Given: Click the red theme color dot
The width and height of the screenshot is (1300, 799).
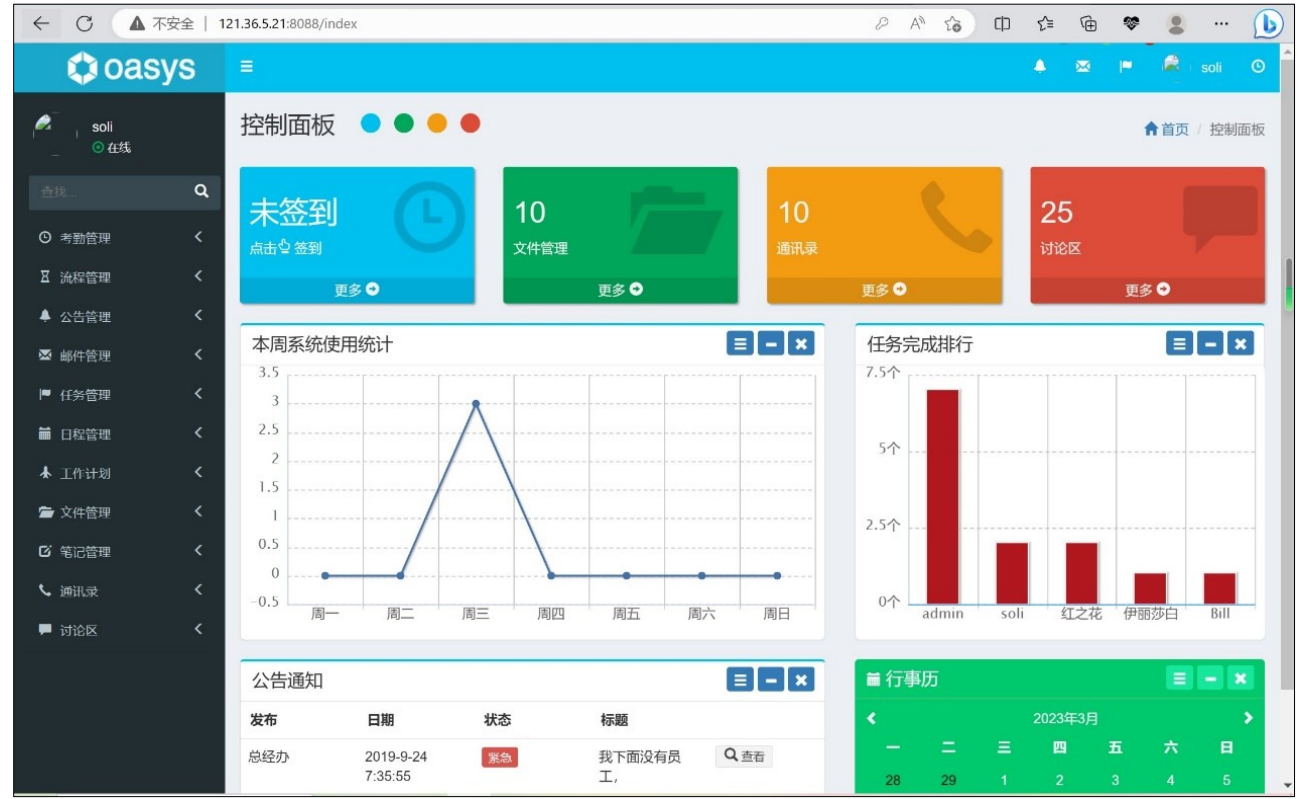Looking at the screenshot, I should (470, 123).
